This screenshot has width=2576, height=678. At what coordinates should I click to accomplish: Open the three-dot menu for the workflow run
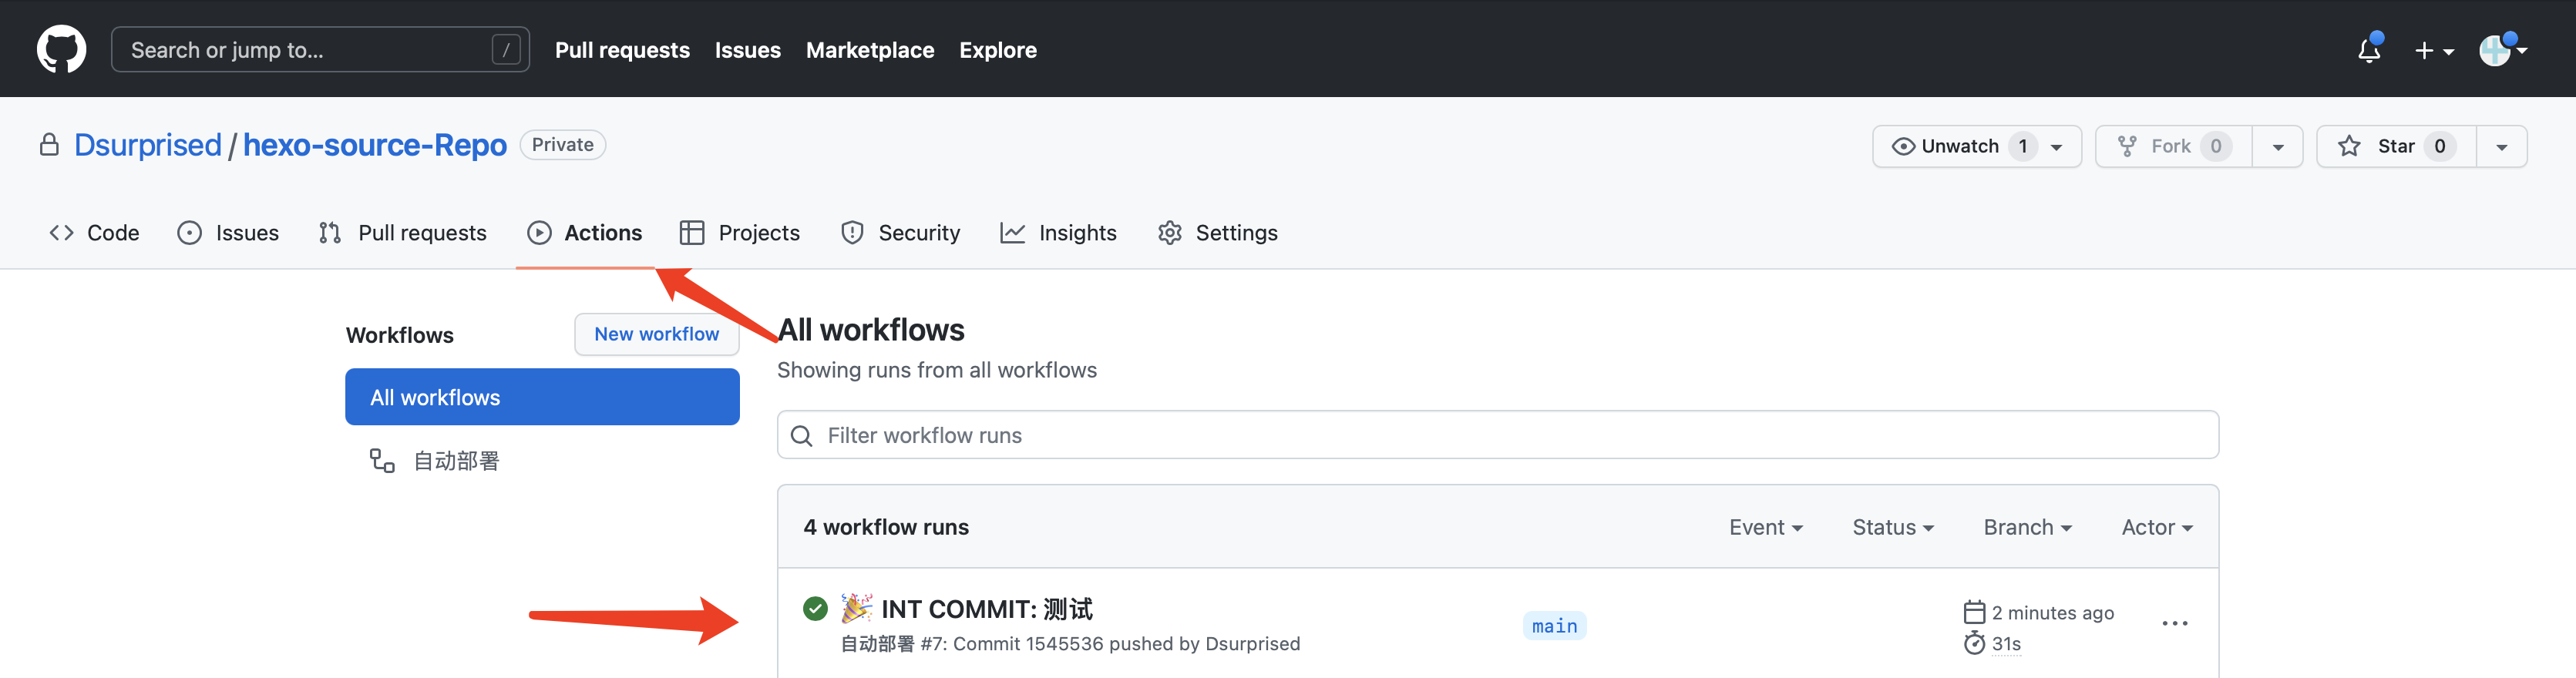[x=2174, y=624]
